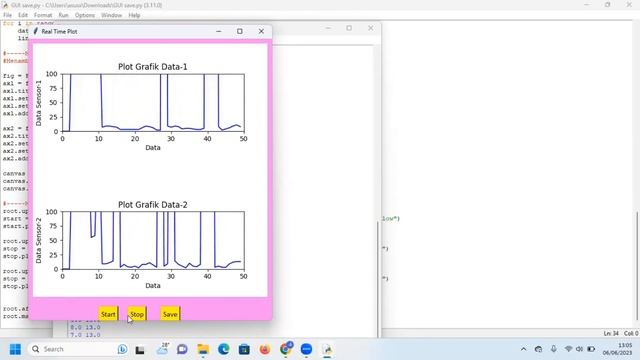This screenshot has height=360, width=640.
Task: Open the Help menu in IDLE
Action: [x=134, y=15]
